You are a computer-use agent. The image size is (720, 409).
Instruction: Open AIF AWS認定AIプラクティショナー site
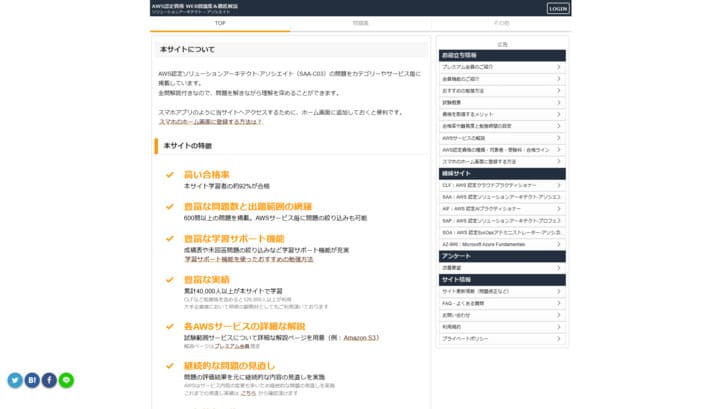tap(502, 209)
